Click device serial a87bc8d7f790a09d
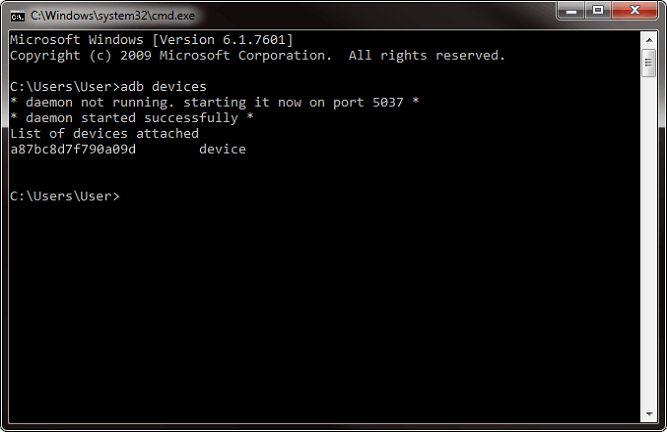 click(73, 149)
